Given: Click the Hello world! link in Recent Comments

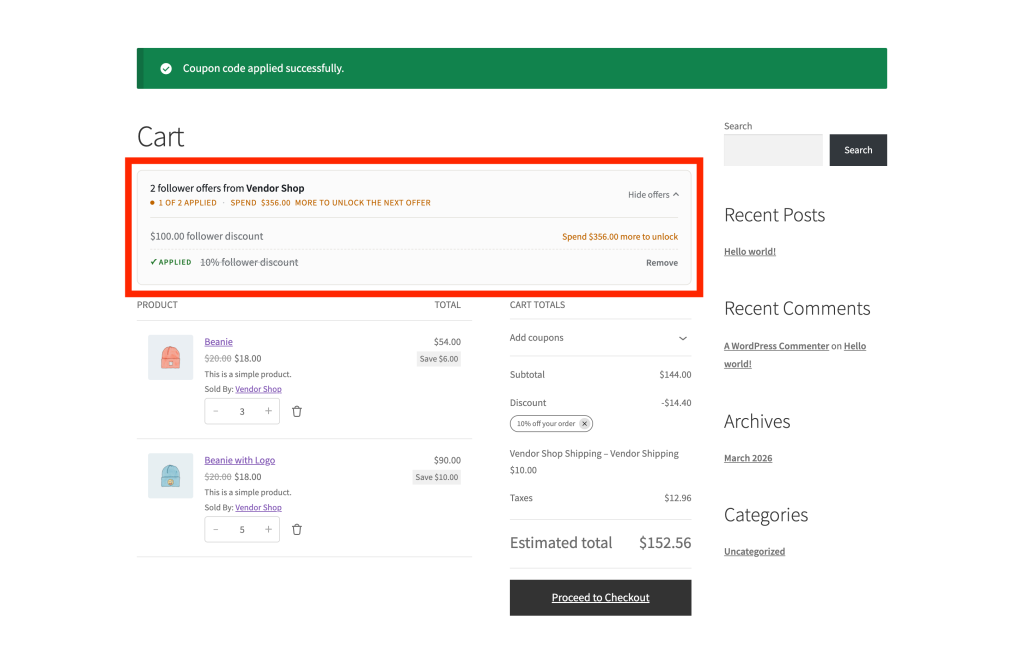Looking at the screenshot, I should tap(795, 355).
